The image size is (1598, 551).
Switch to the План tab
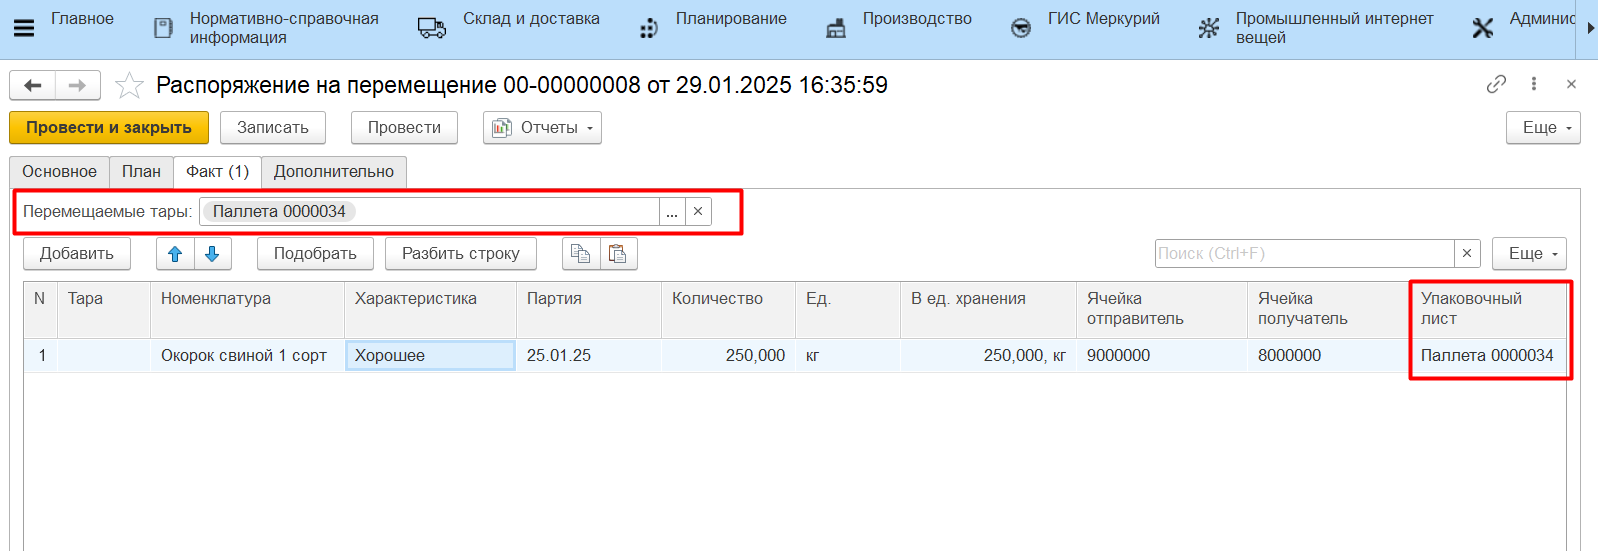pyautogui.click(x=141, y=172)
